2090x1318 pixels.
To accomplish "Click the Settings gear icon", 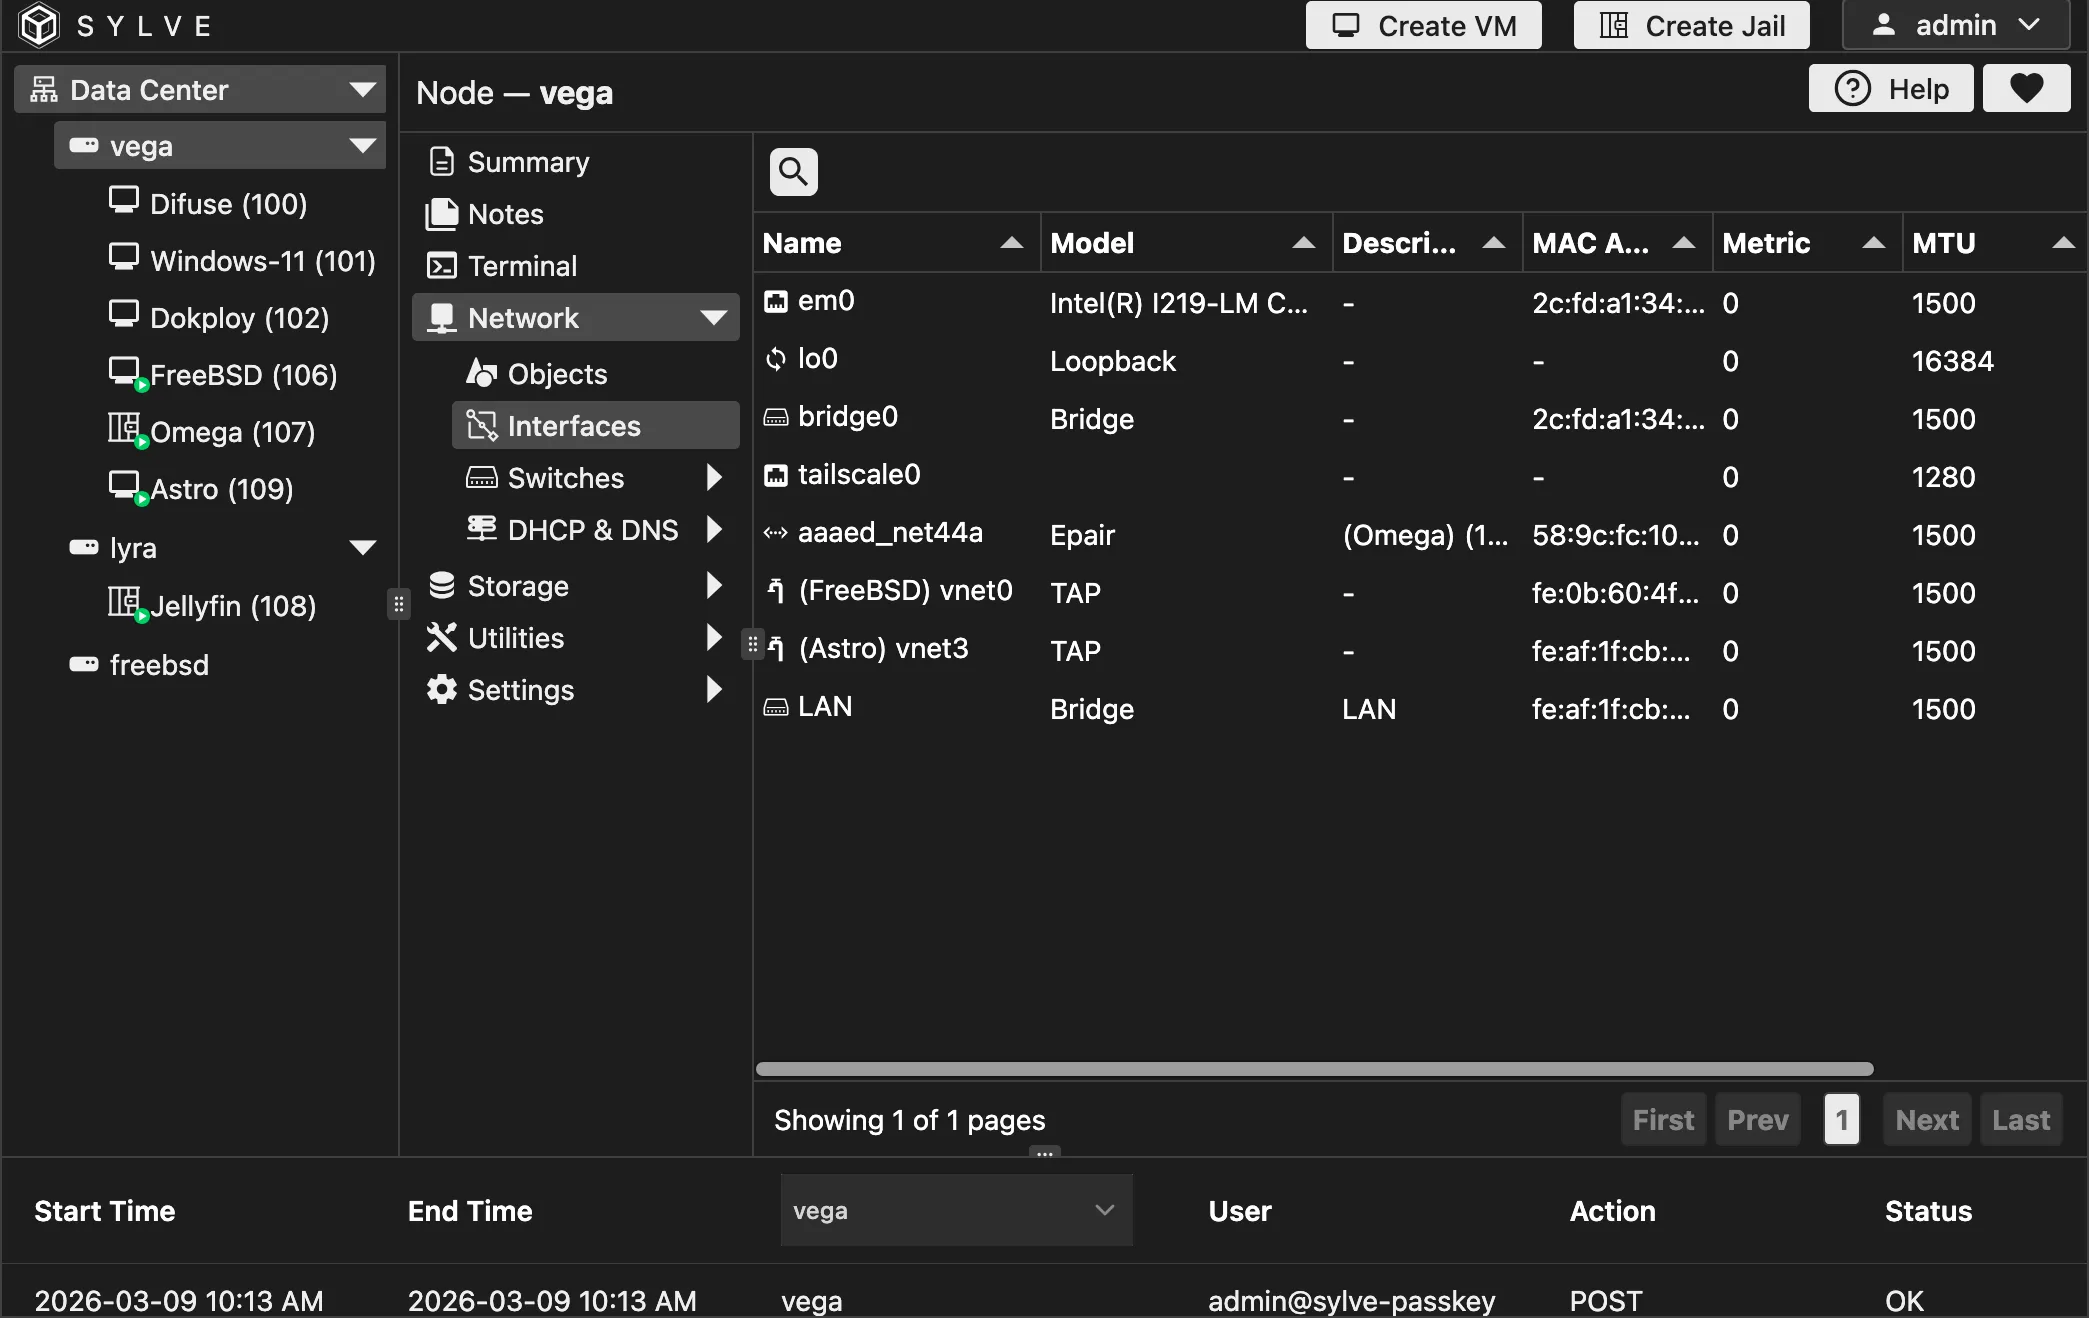I will [441, 689].
